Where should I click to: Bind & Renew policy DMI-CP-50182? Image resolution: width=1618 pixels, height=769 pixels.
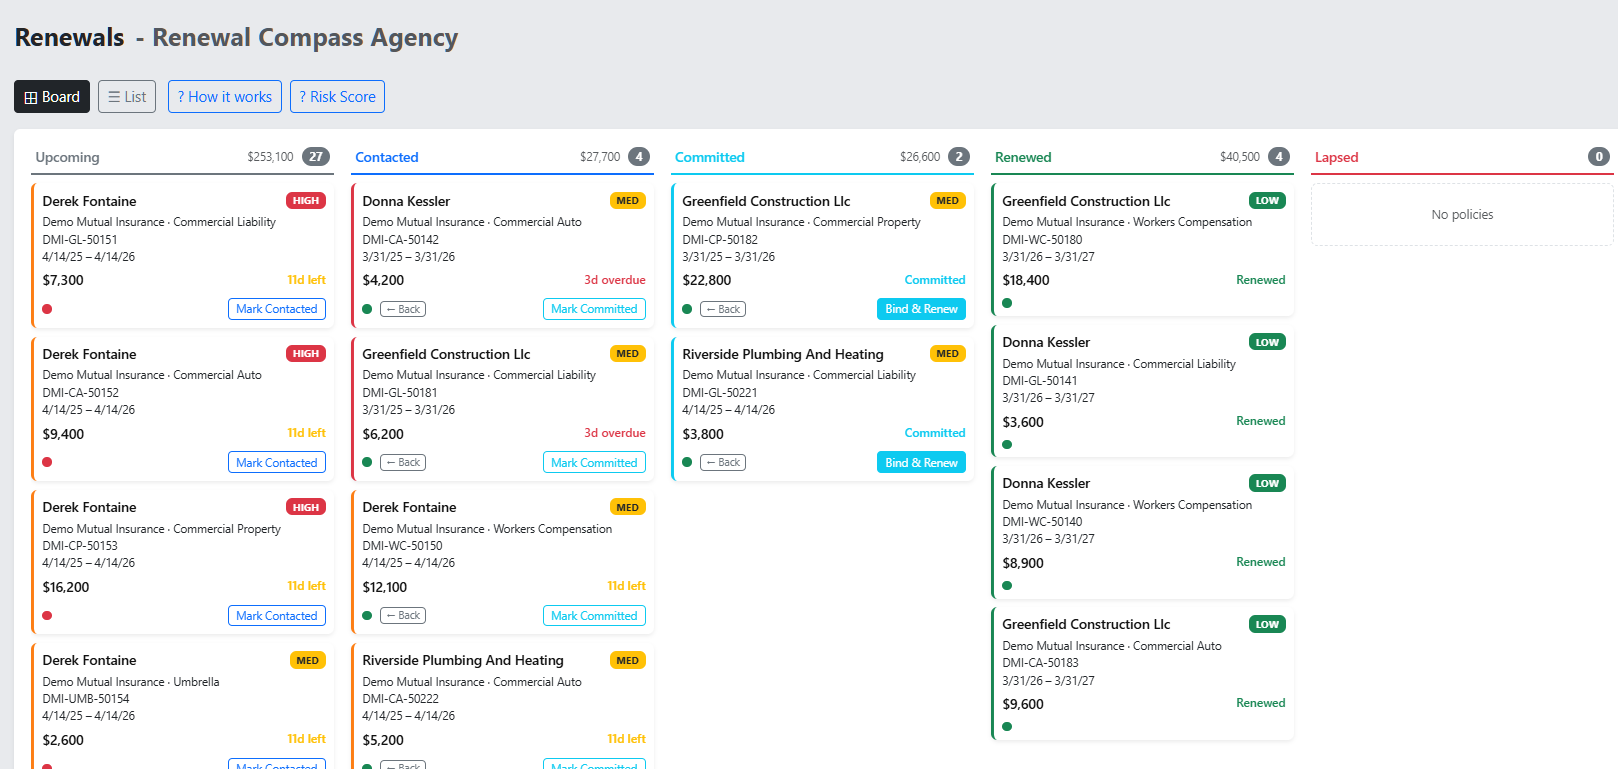[x=921, y=309]
